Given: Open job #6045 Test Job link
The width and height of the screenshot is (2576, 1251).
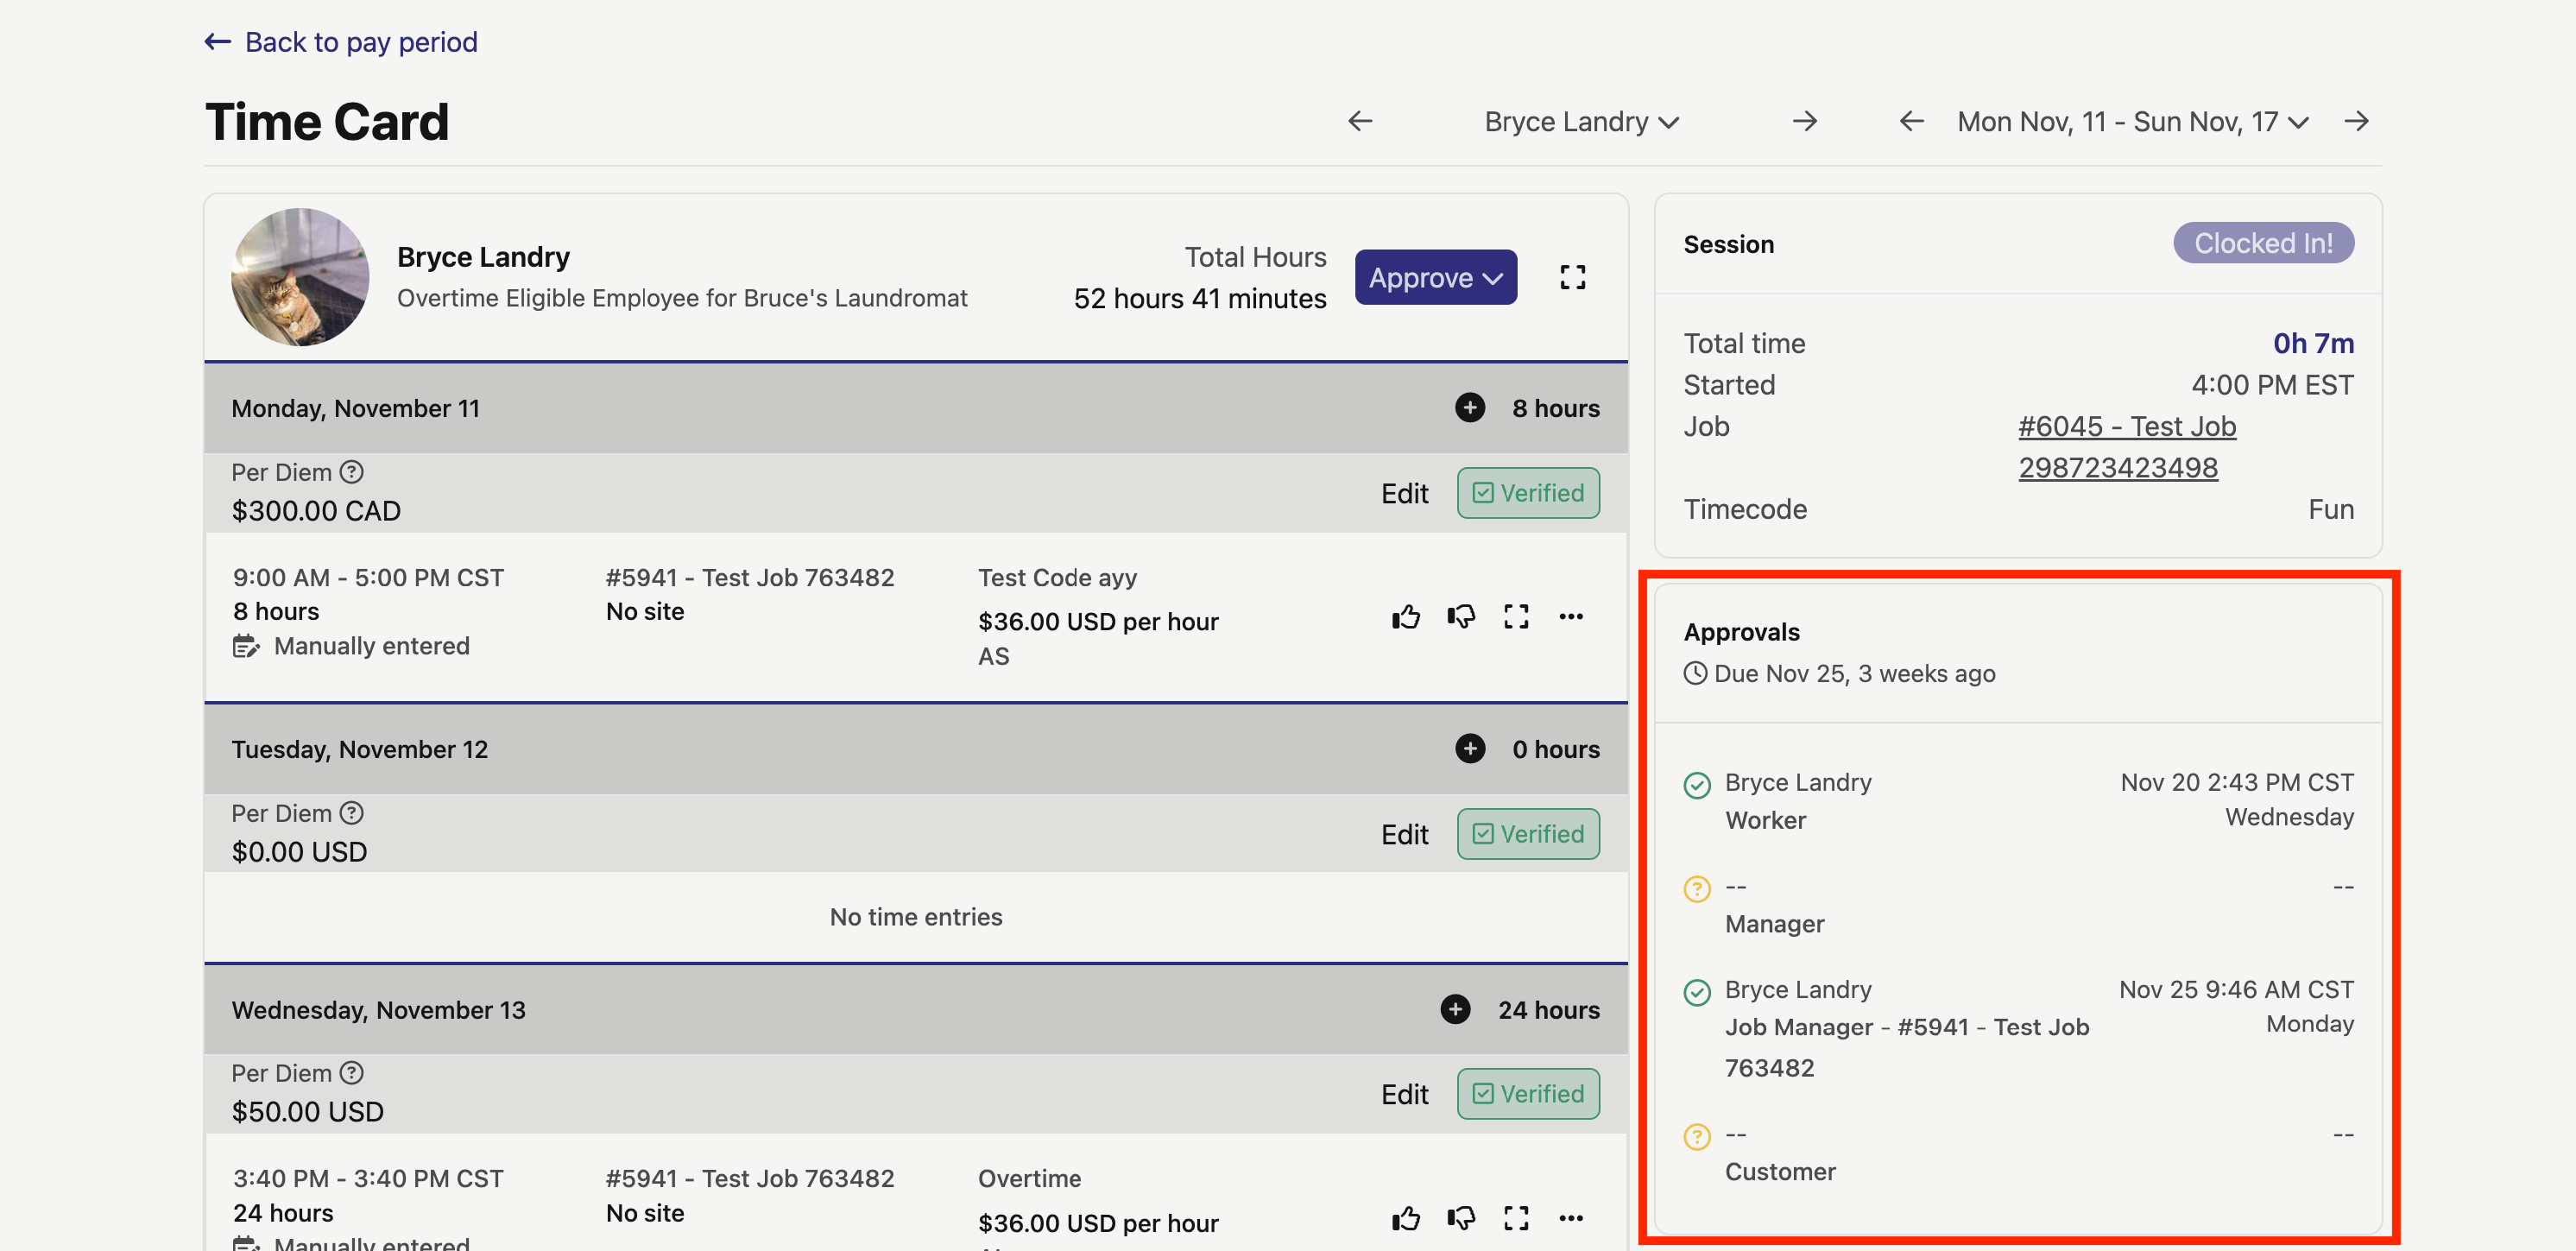Looking at the screenshot, I should 2126,427.
